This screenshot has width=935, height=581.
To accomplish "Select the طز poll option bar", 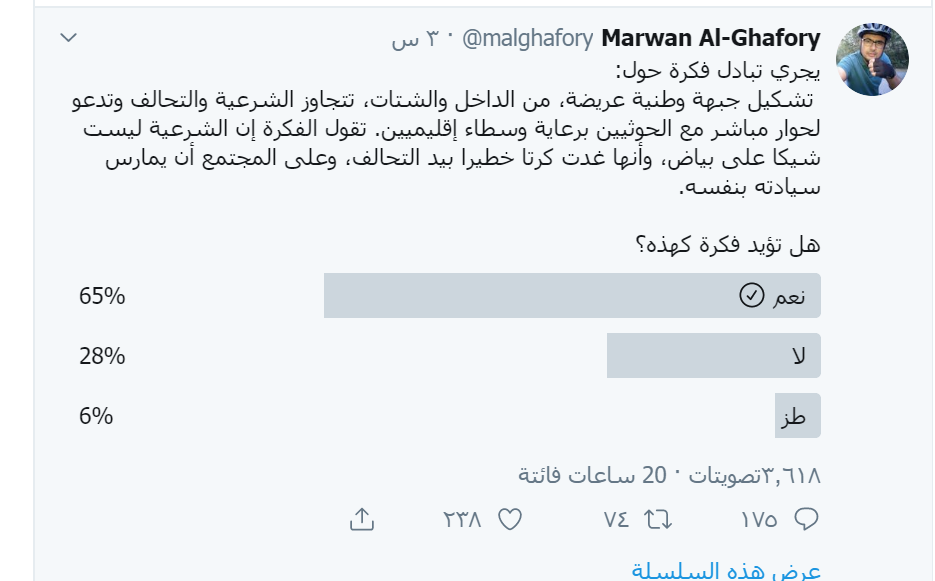I will [x=798, y=416].
